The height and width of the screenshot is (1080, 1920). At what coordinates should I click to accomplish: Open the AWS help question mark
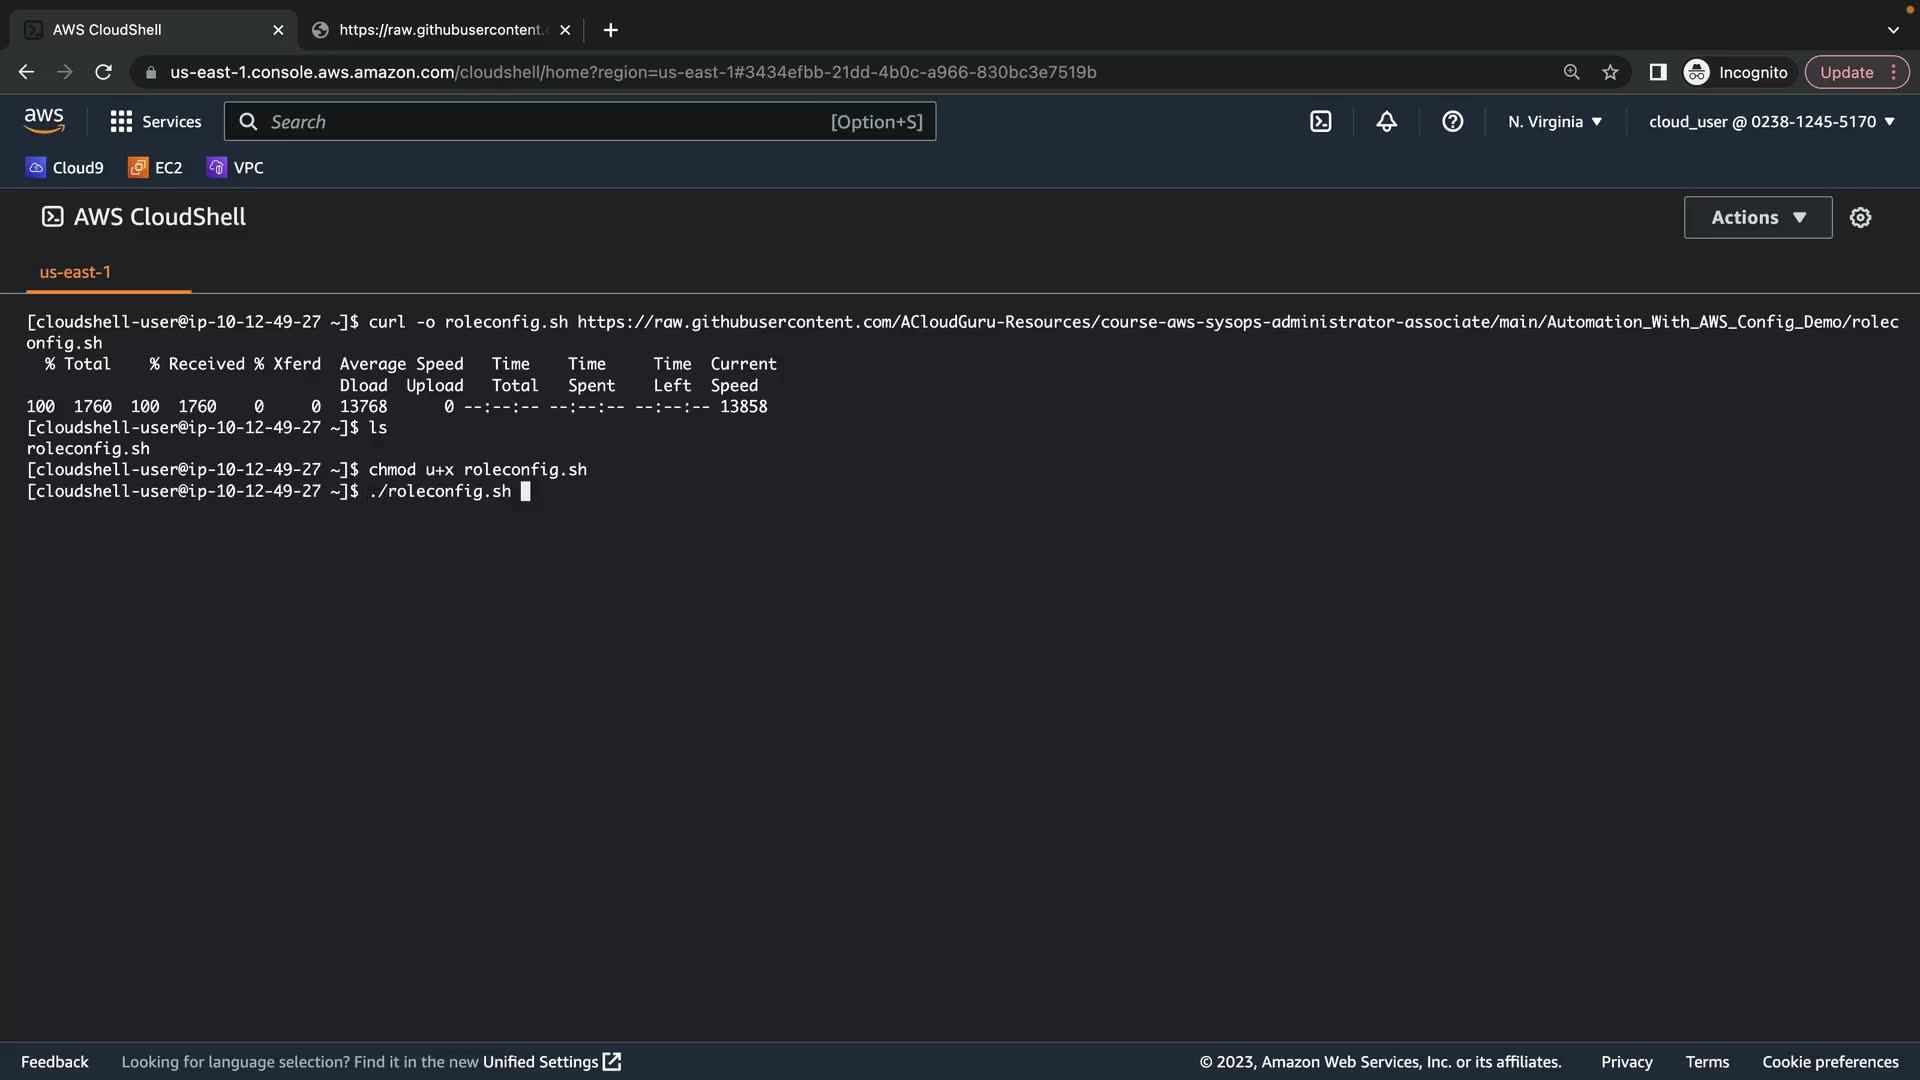(x=1452, y=122)
